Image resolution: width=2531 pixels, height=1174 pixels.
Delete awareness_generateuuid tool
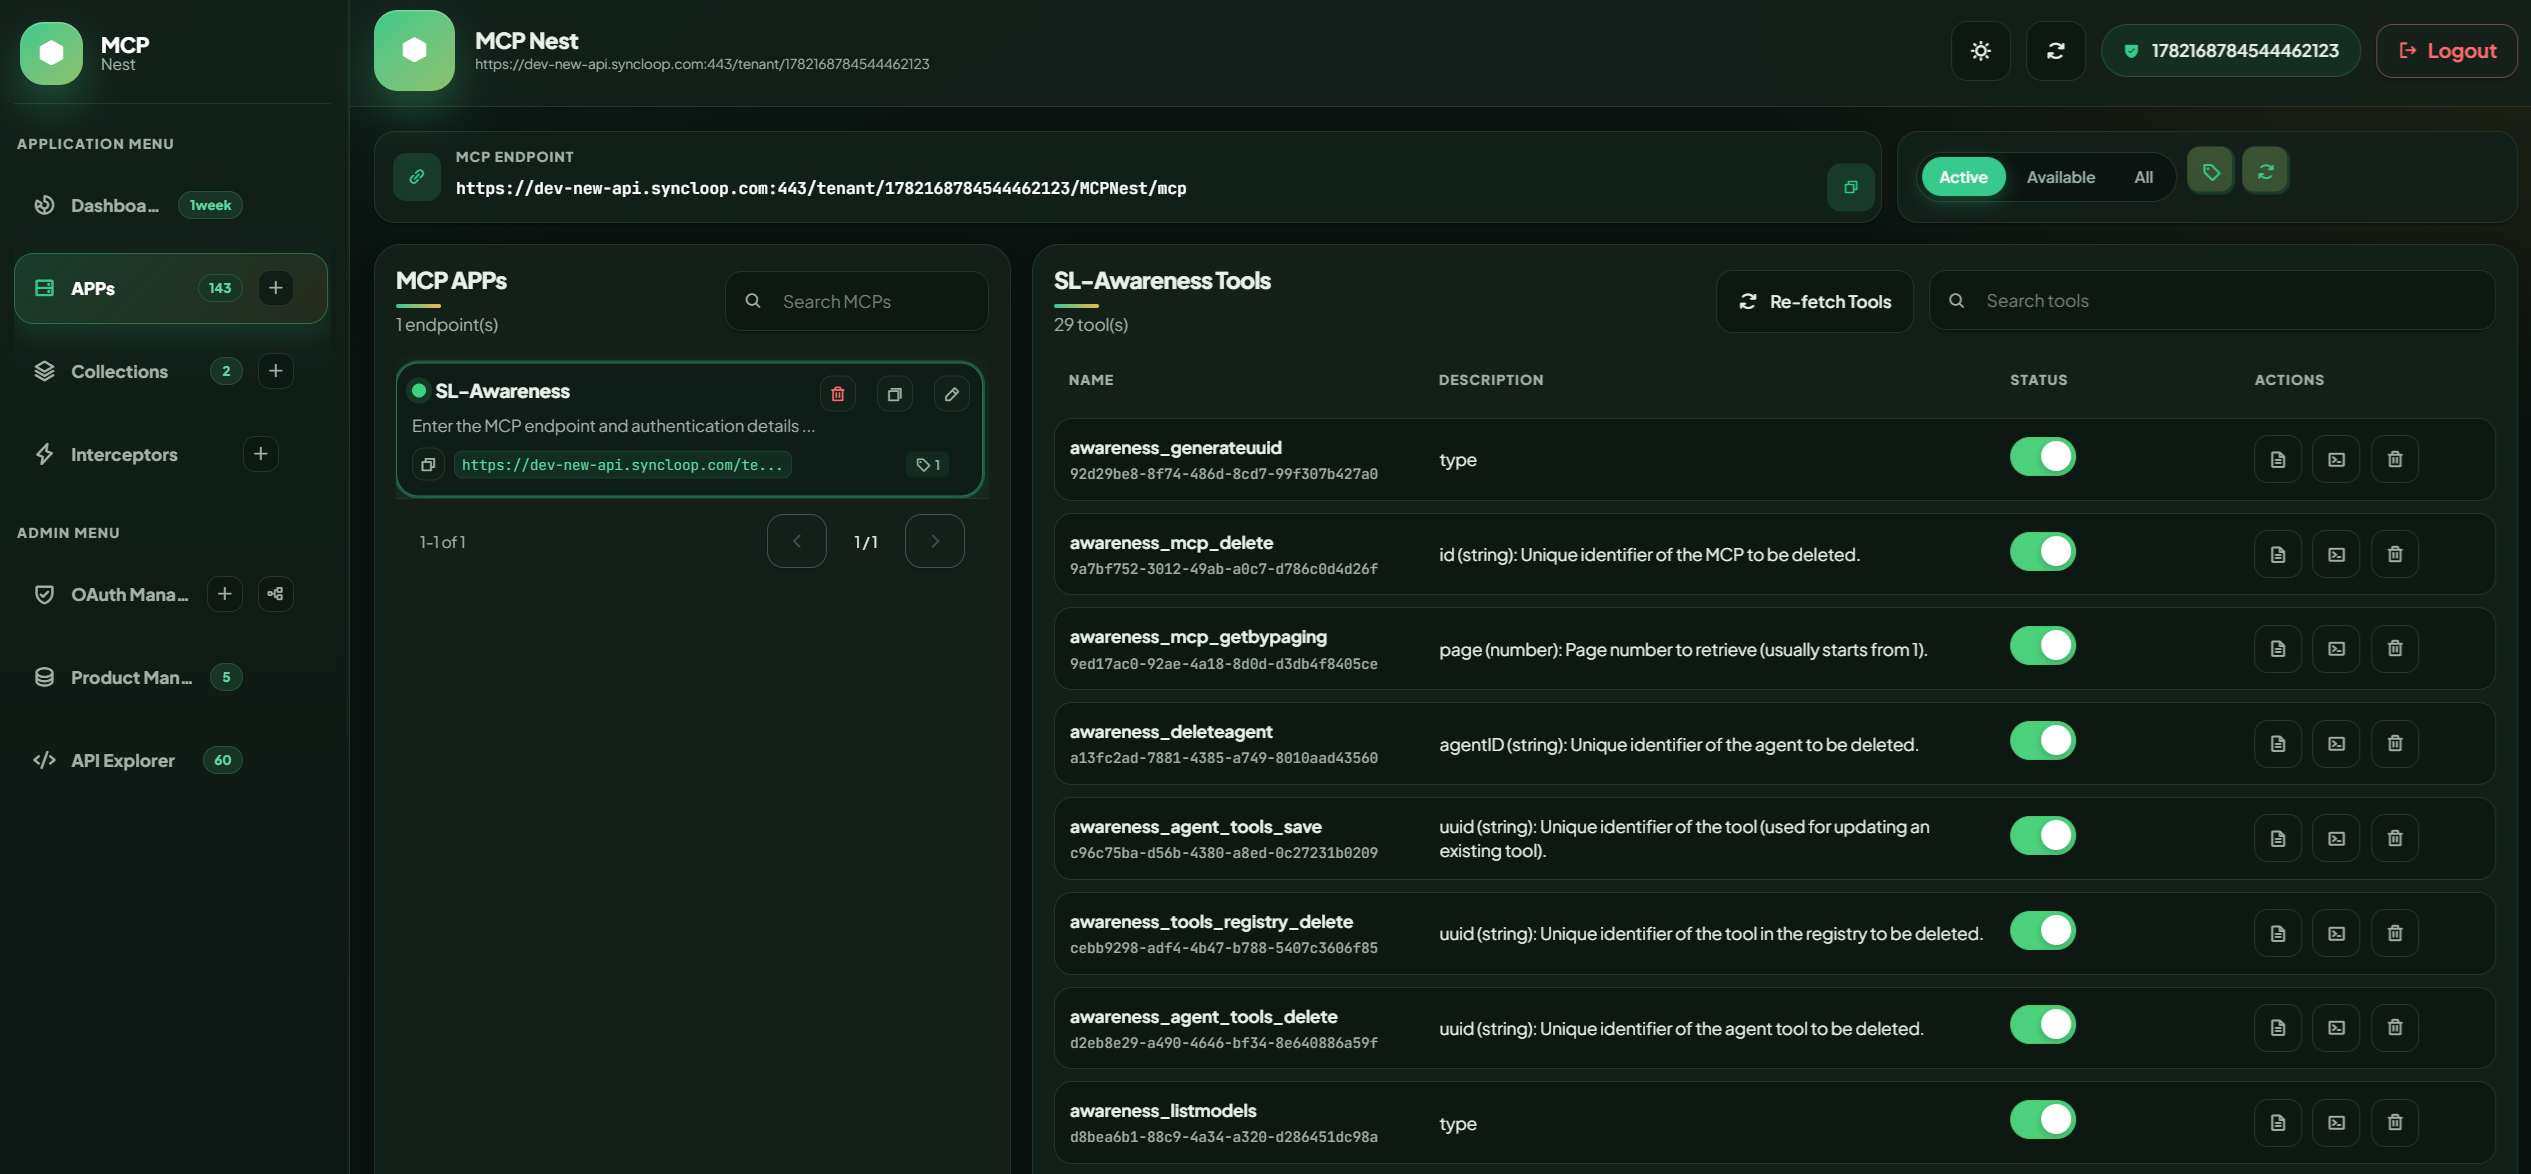(x=2395, y=459)
